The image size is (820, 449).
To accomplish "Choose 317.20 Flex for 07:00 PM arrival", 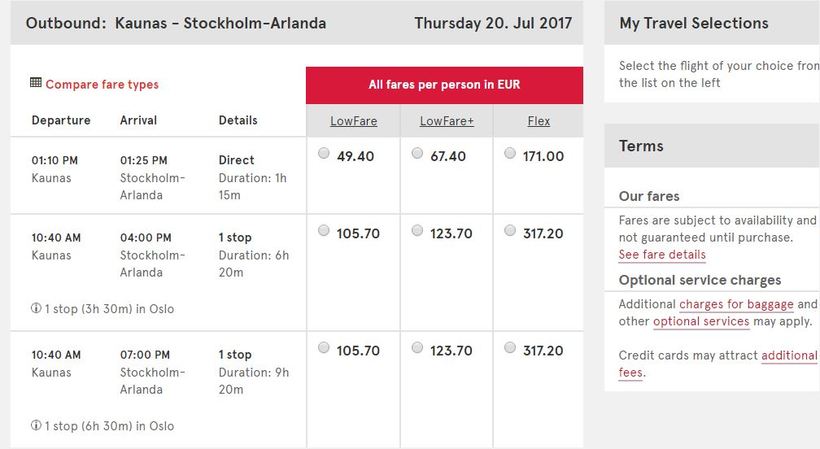I will (510, 348).
